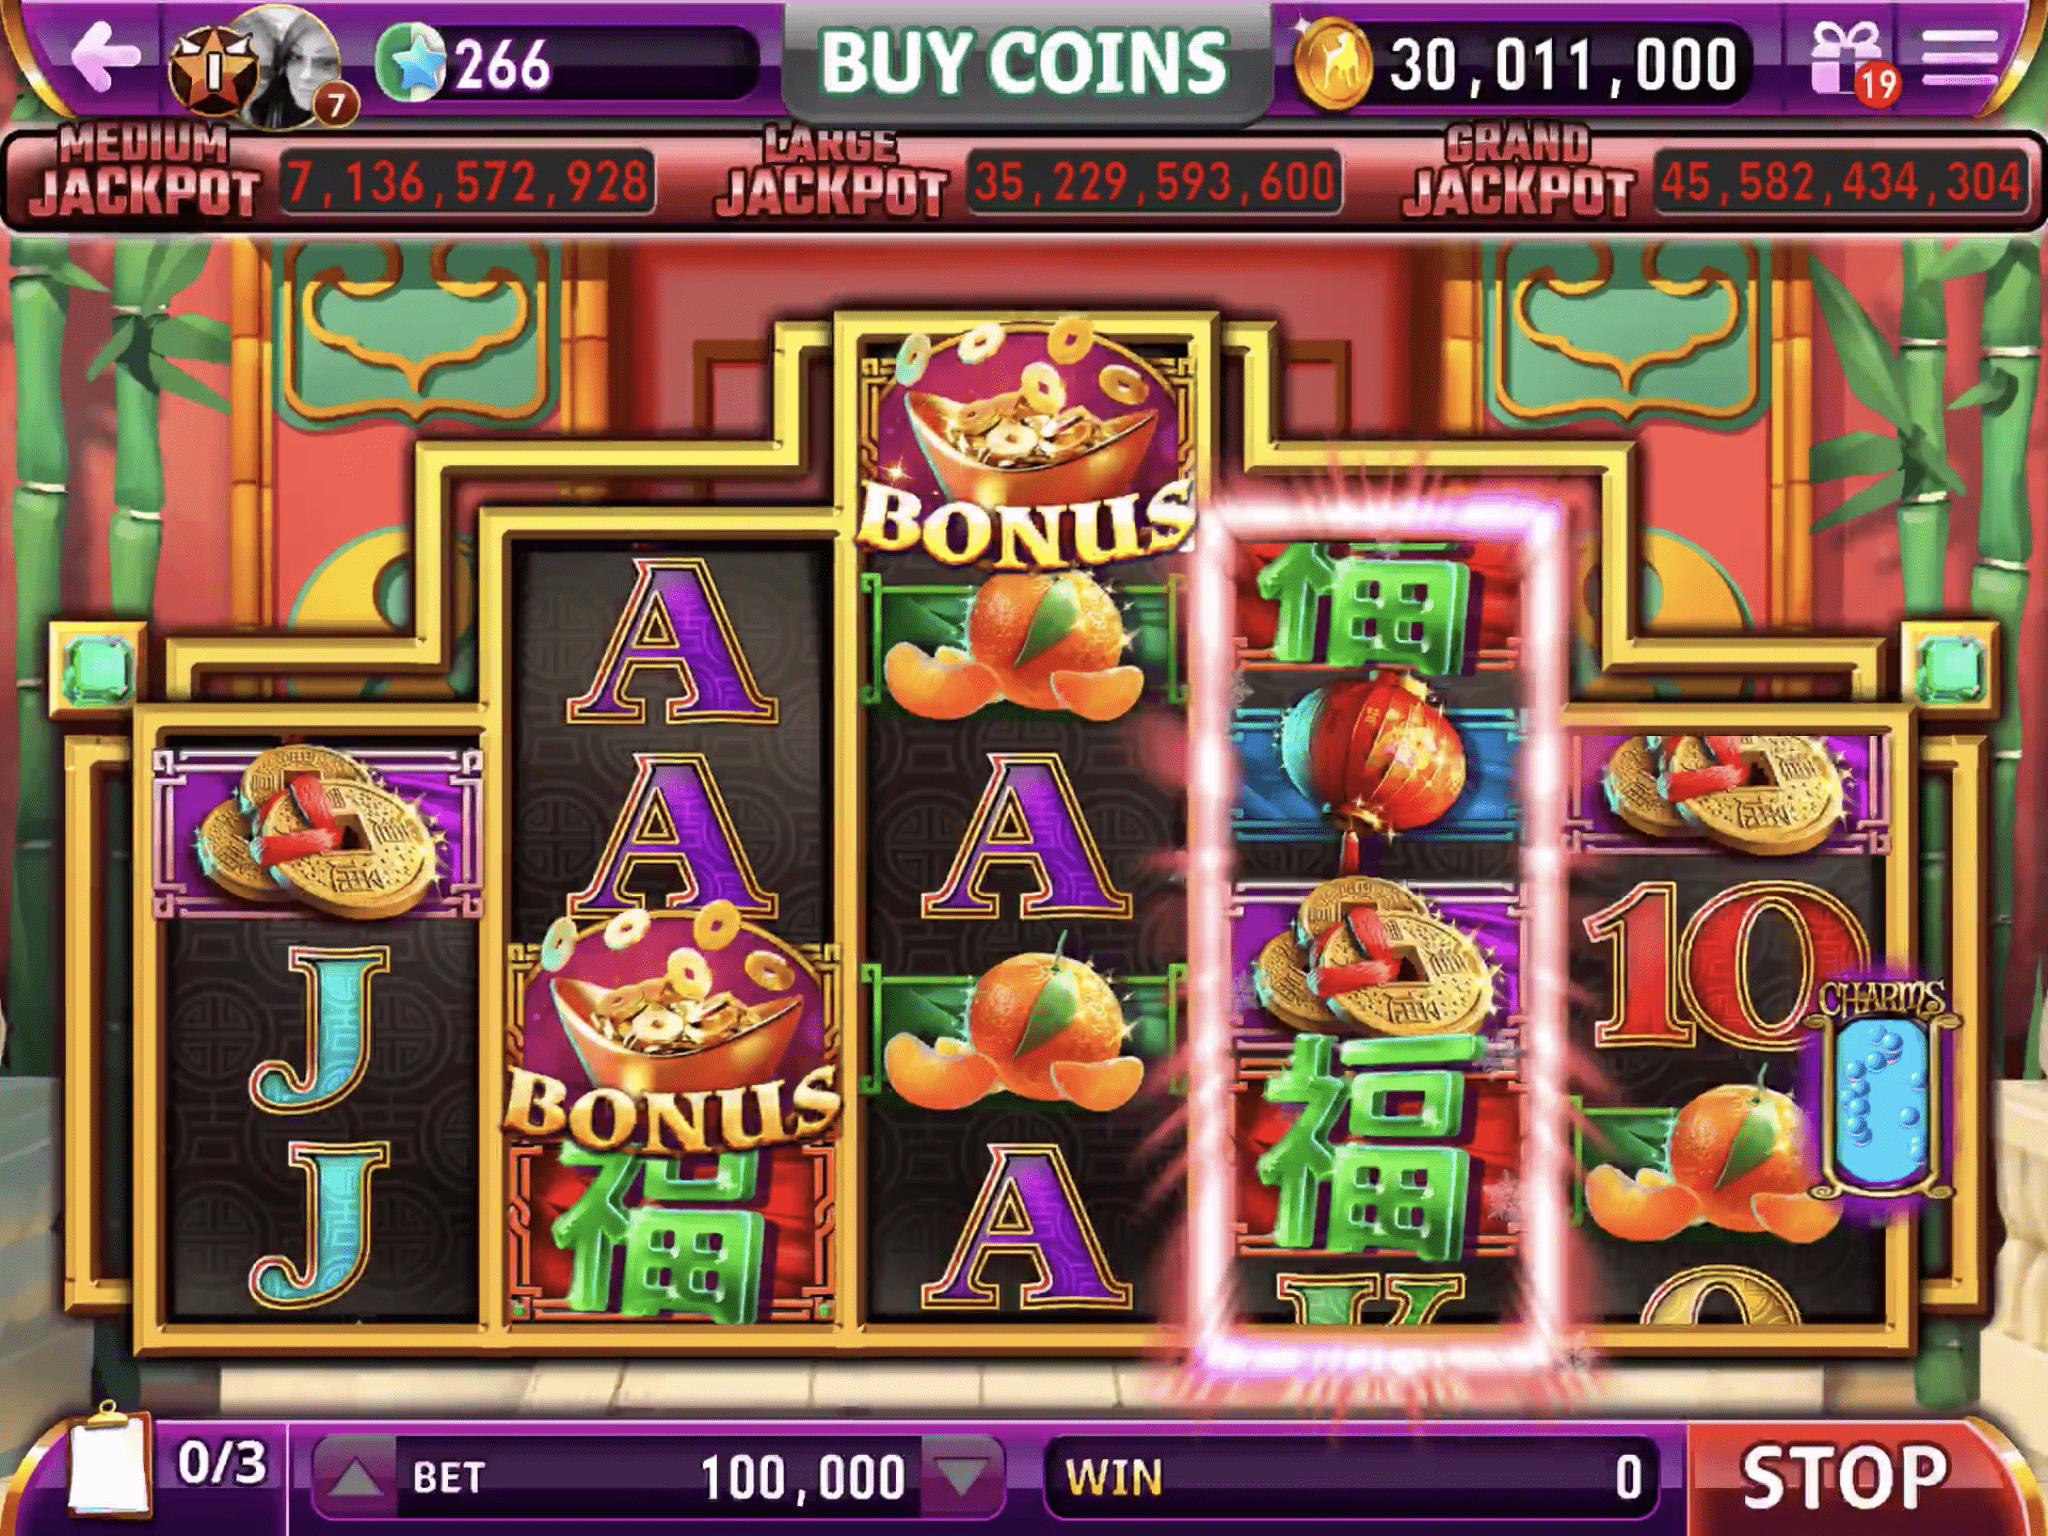Tap the gold coin balance icon
The width and height of the screenshot is (2048, 1536).
[1331, 64]
